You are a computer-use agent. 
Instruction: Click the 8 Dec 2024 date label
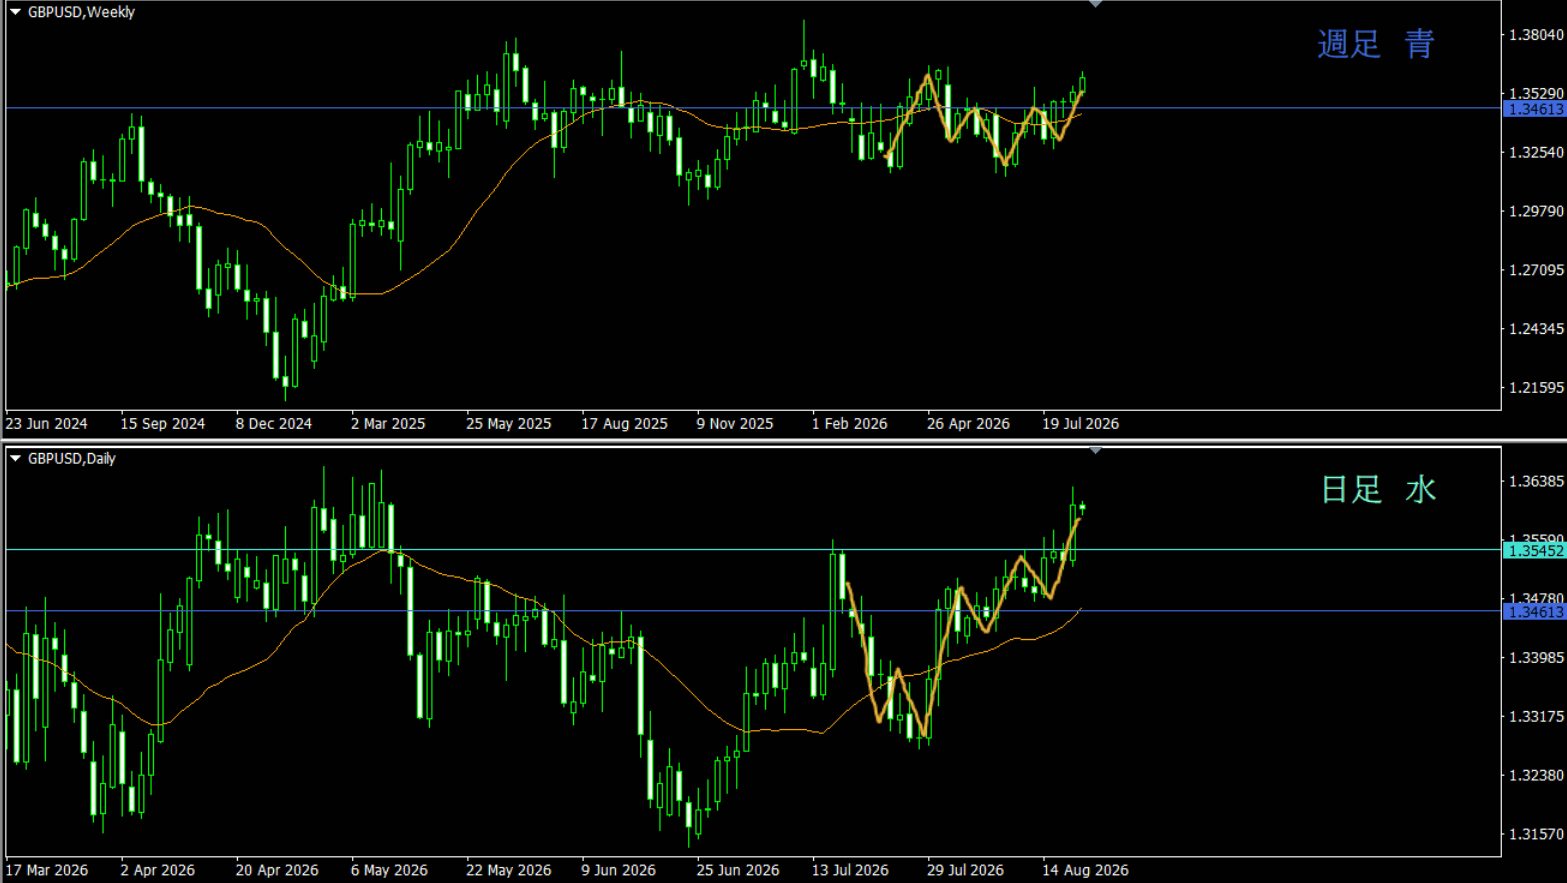[273, 424]
